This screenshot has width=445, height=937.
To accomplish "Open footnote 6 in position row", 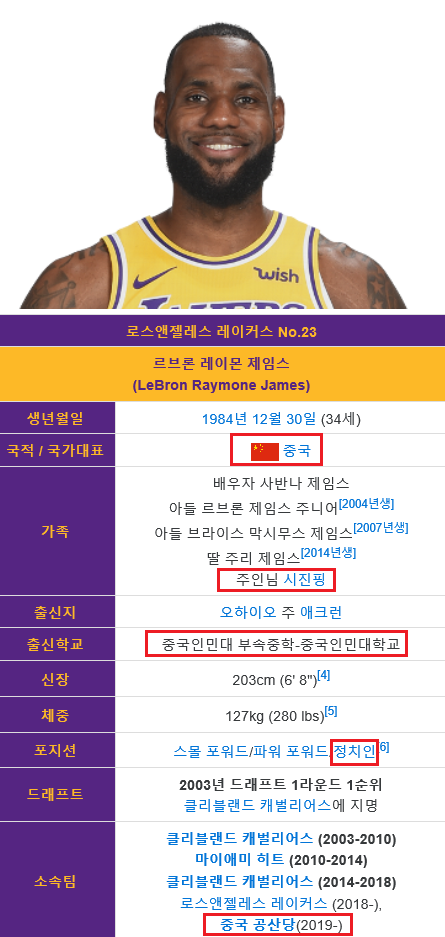I will (x=384, y=747).
